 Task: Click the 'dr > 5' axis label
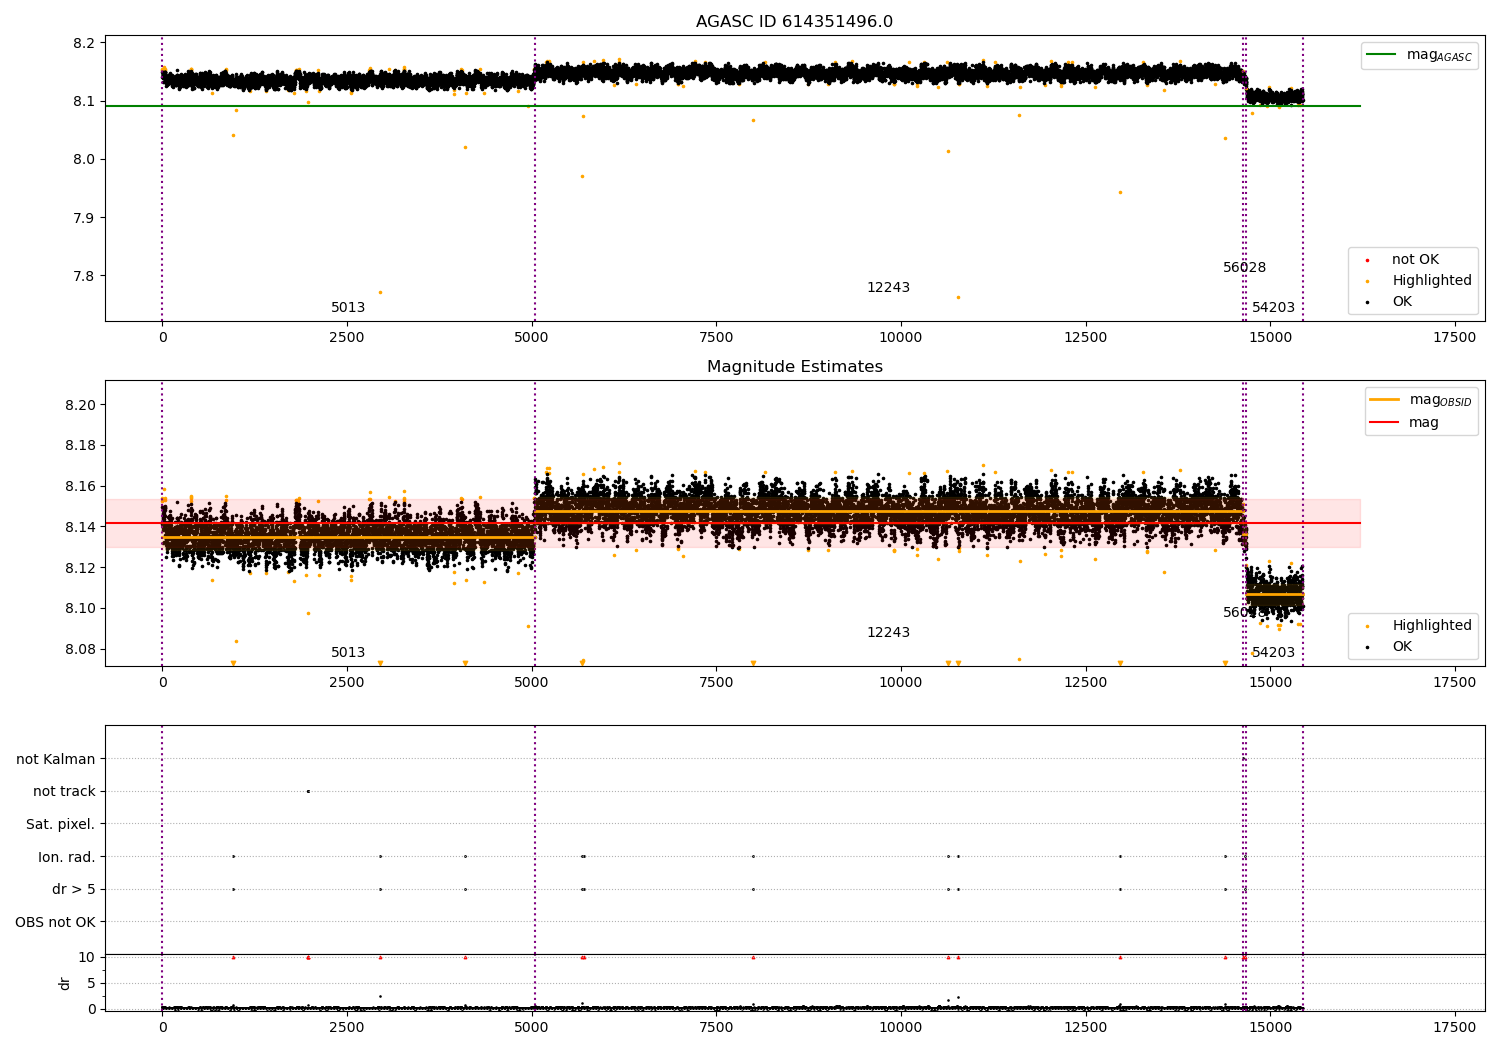[x=74, y=889]
